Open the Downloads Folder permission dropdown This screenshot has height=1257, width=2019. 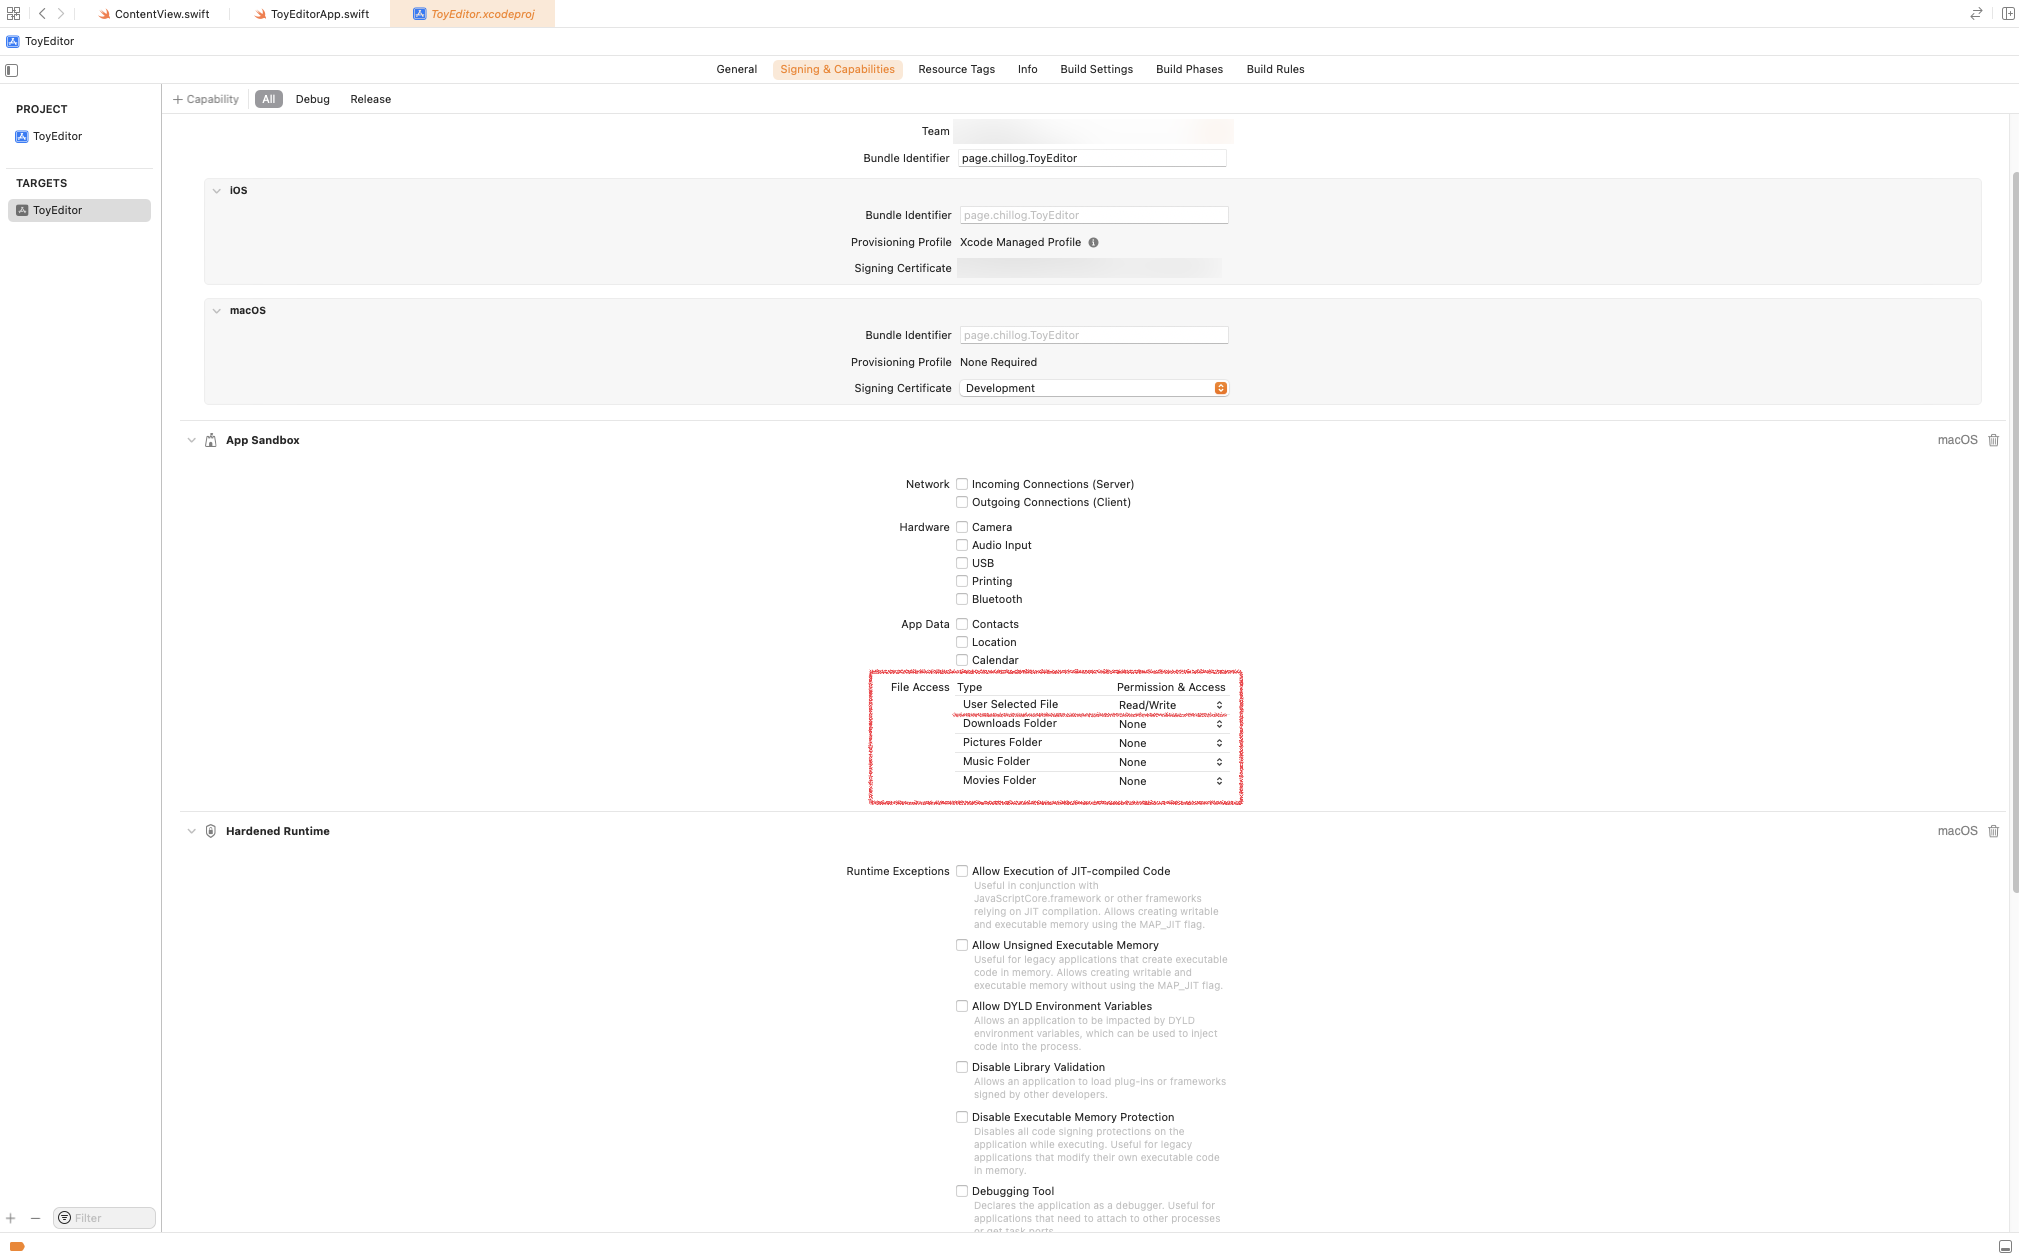[x=1170, y=724]
